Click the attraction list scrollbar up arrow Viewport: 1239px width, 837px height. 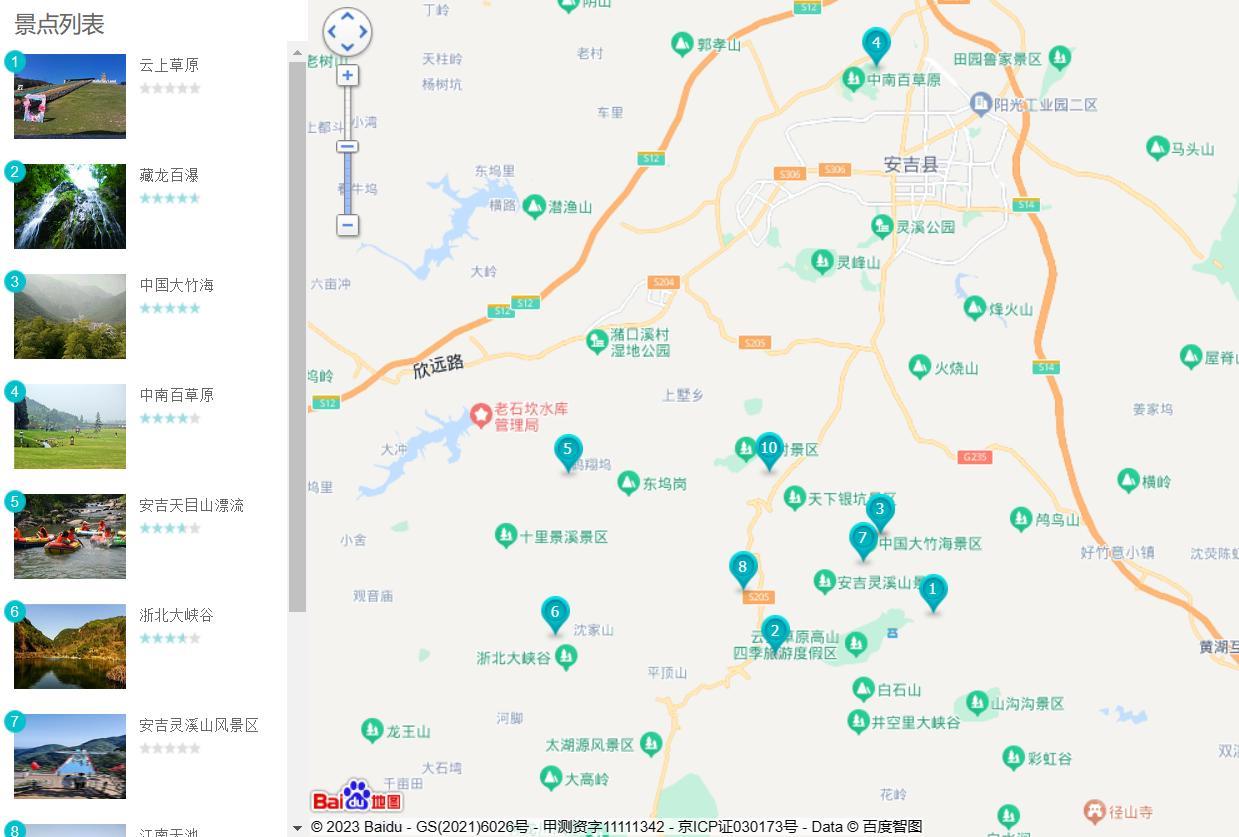pos(297,51)
